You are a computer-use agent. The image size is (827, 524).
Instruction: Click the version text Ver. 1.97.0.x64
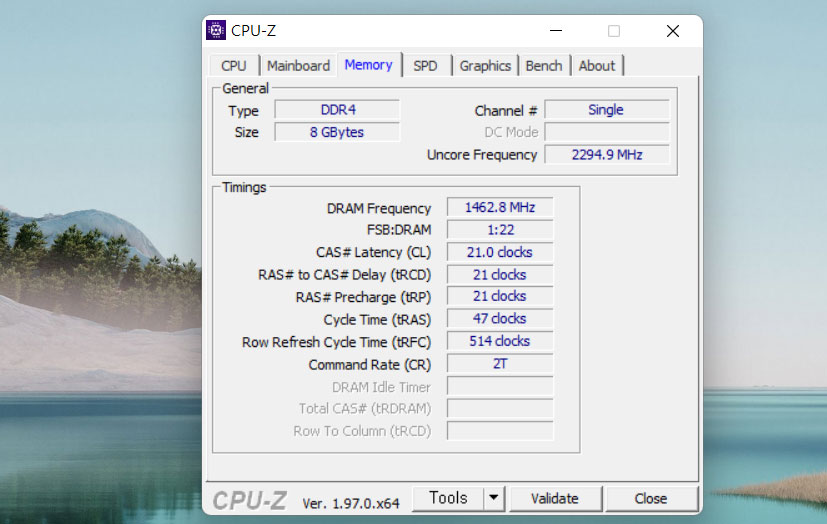pyautogui.click(x=351, y=503)
